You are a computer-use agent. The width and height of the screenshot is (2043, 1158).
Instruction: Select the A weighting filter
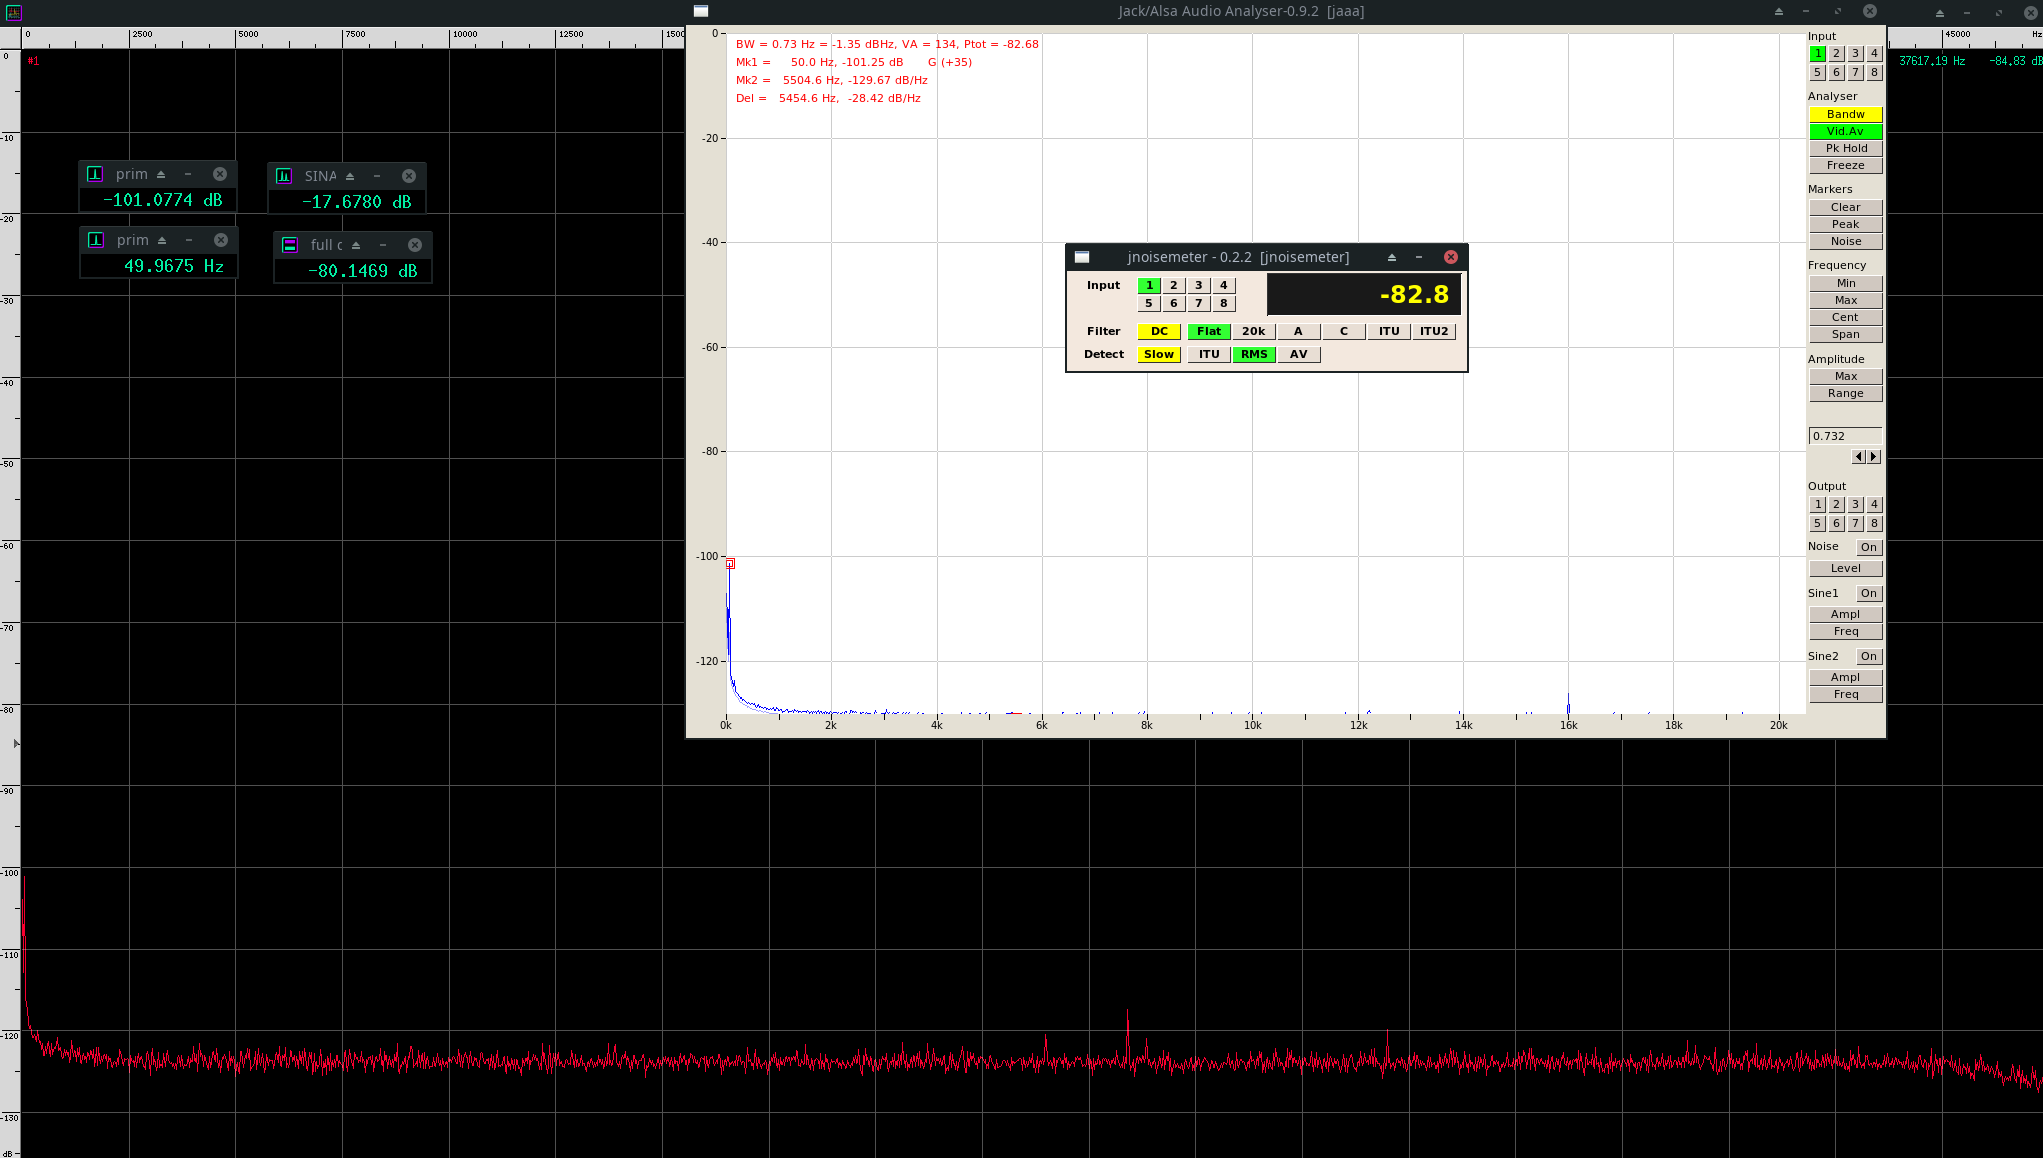pos(1299,331)
